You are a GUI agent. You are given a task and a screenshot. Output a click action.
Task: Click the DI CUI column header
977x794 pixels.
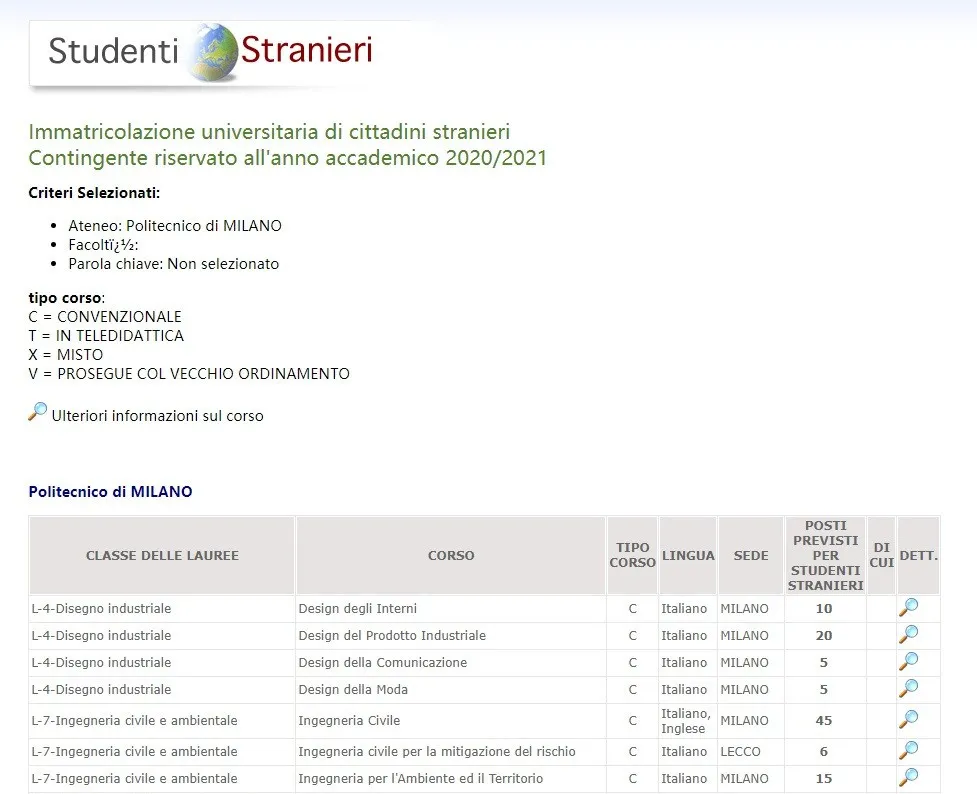882,555
